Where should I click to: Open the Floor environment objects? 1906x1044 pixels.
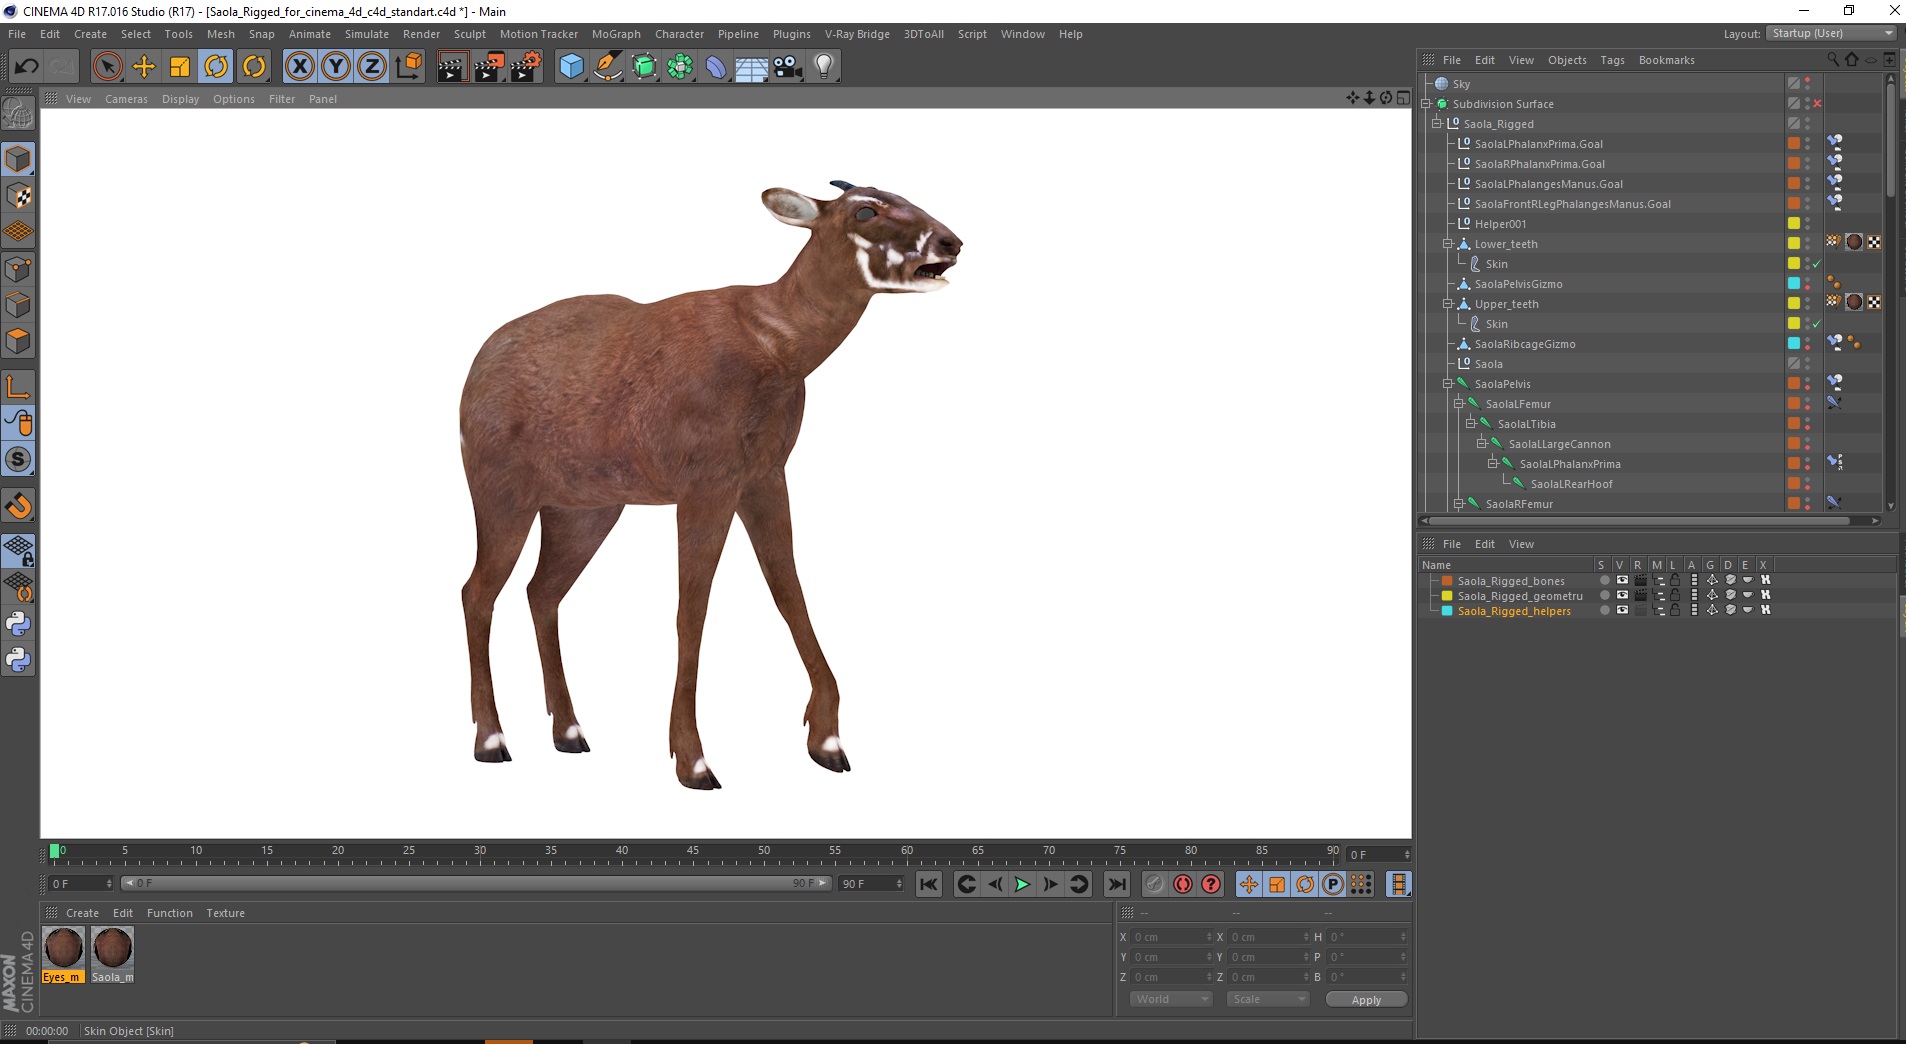(752, 67)
